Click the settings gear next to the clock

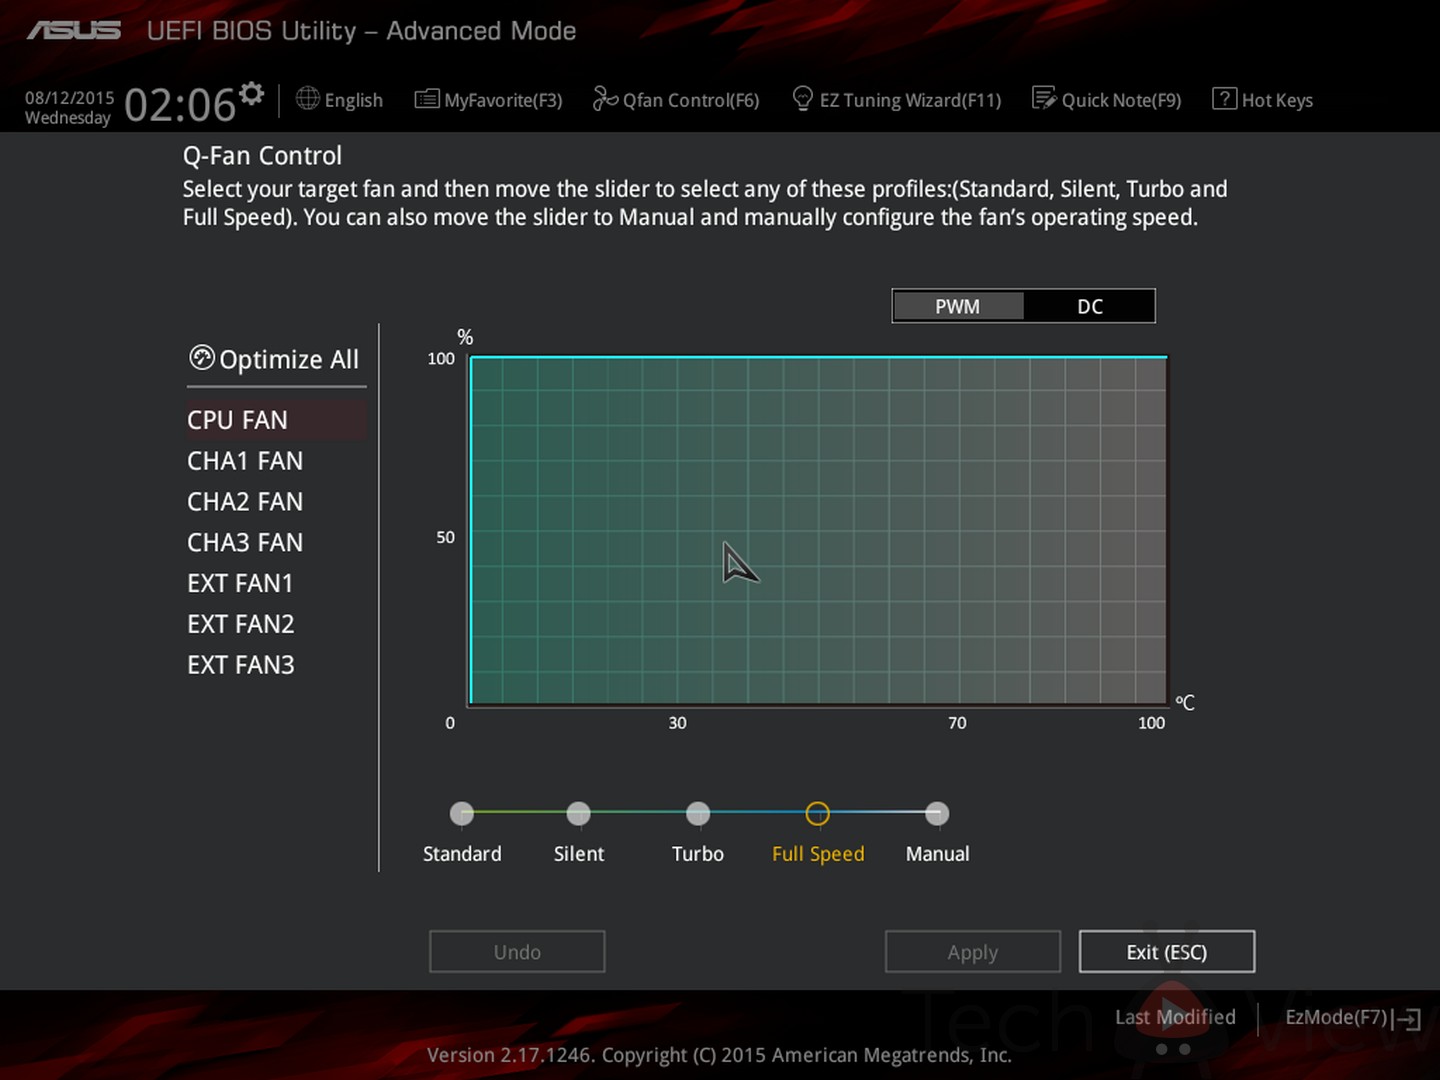pyautogui.click(x=252, y=94)
